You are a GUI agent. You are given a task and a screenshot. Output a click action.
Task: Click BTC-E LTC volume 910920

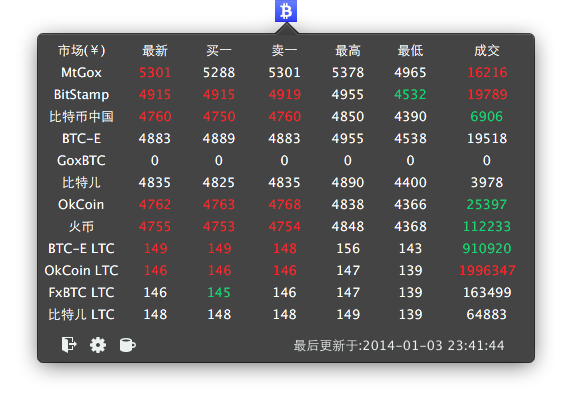point(487,249)
